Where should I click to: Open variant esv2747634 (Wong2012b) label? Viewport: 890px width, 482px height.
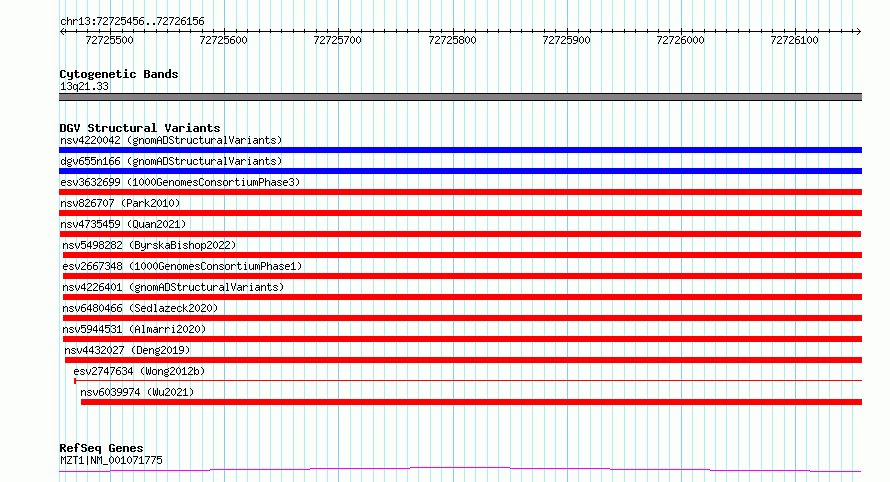tap(139, 371)
